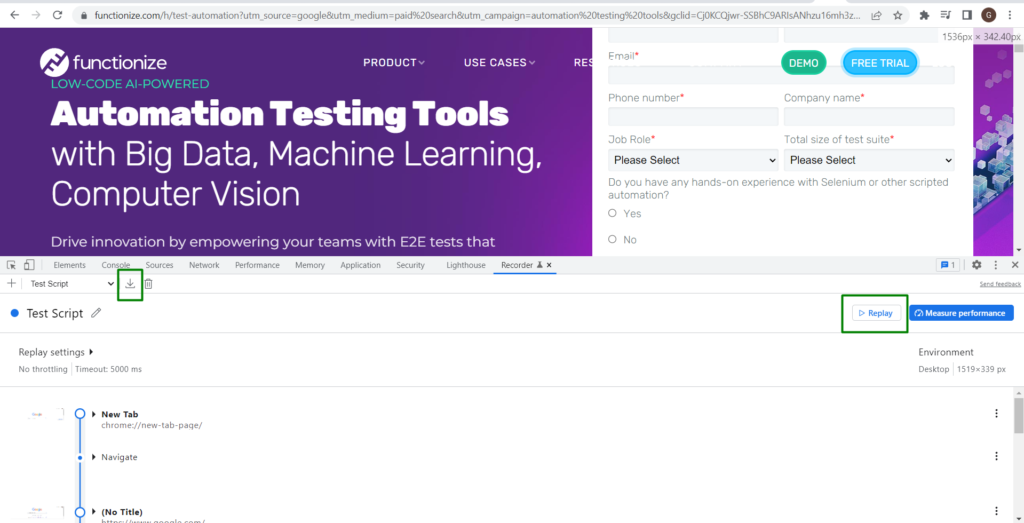Click the Replay button
Viewport: 1024px width, 523px height.
[x=876, y=313]
